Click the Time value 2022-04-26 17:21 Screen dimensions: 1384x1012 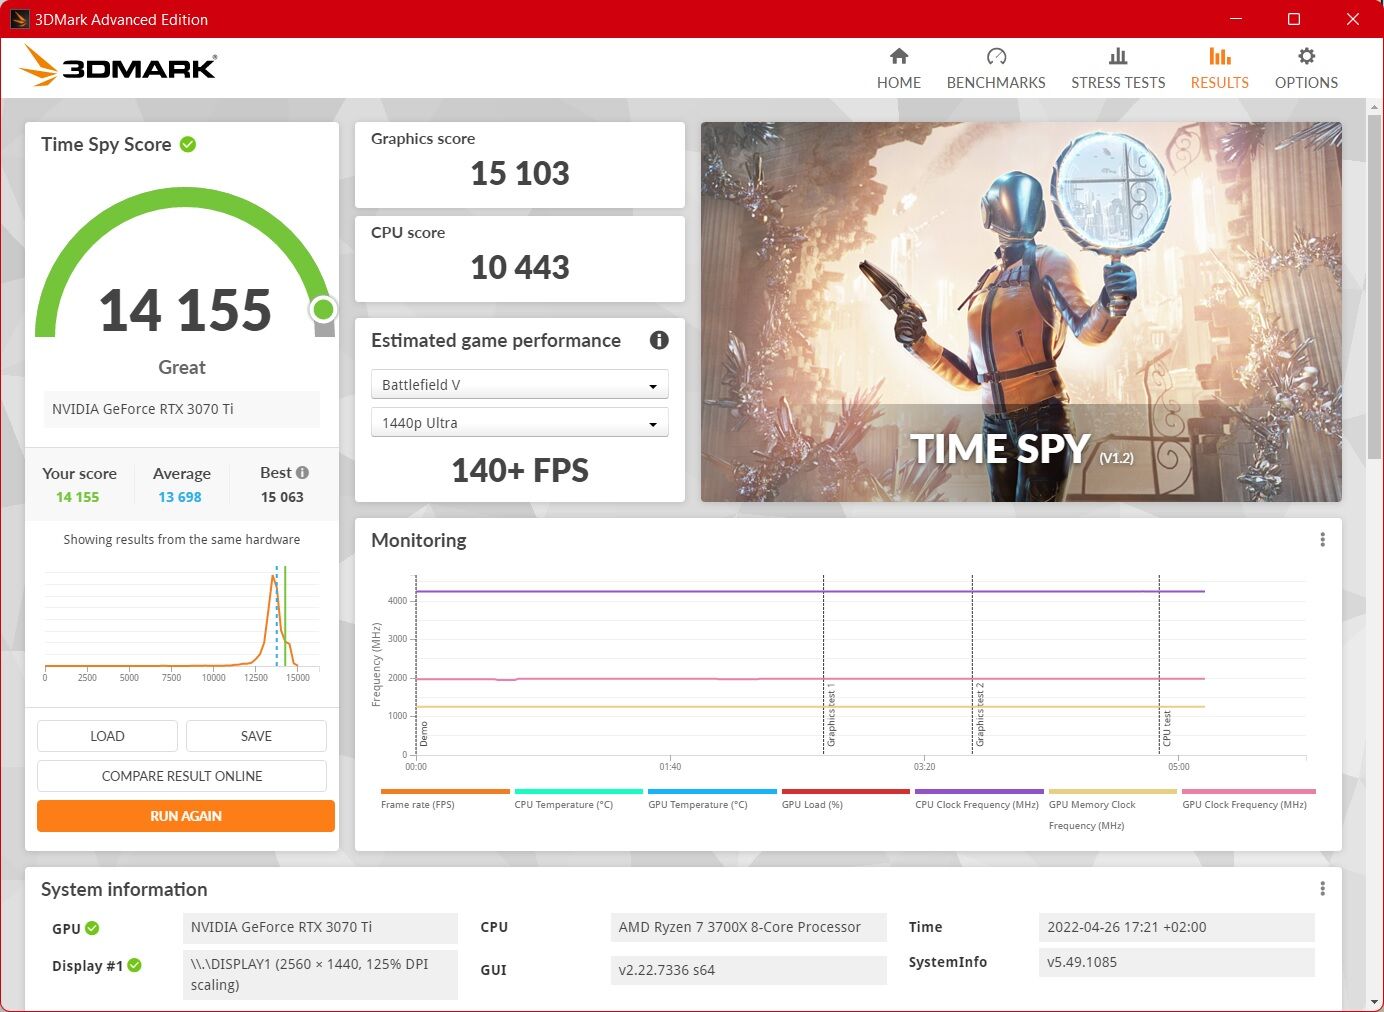pyautogui.click(x=1176, y=927)
